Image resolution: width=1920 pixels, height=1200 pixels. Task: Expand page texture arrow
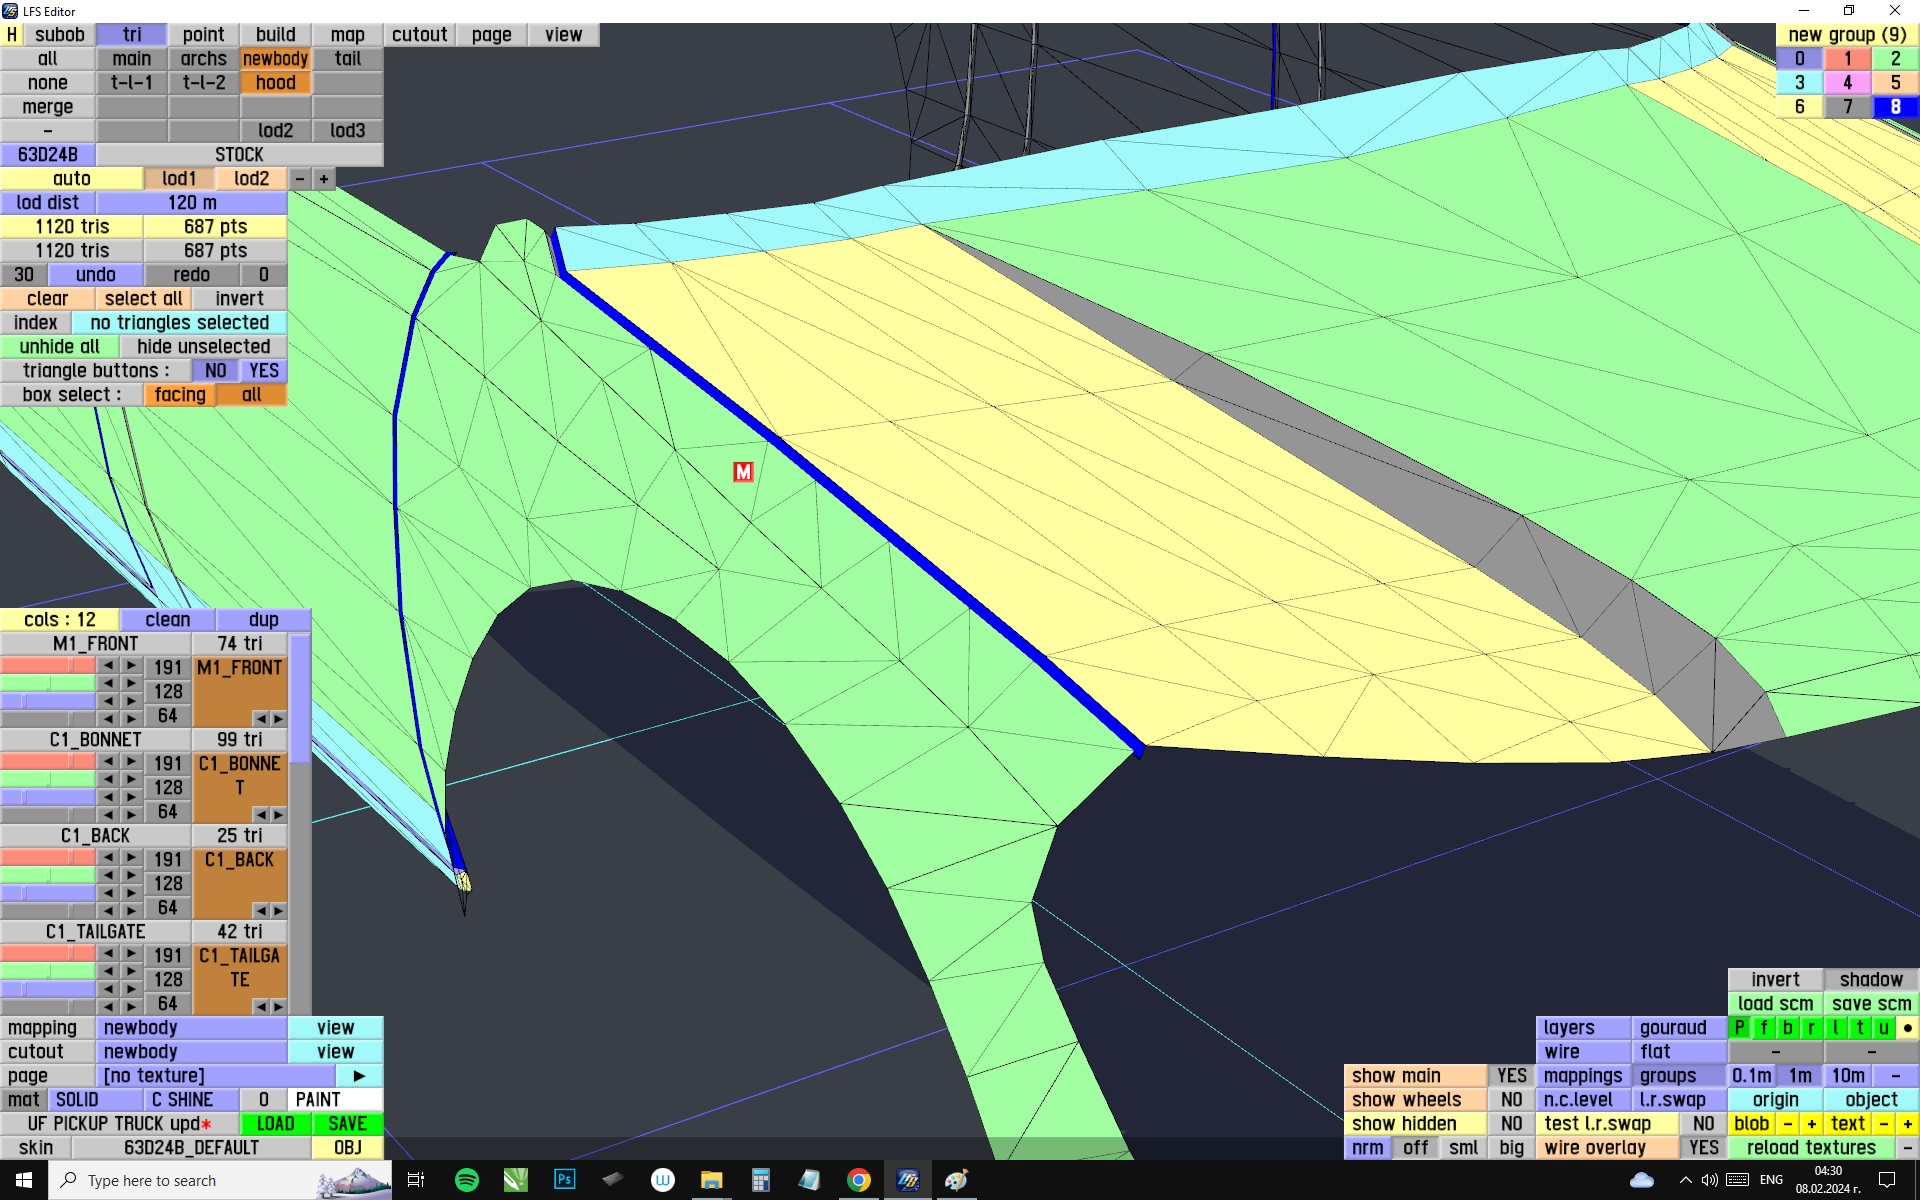[359, 1076]
